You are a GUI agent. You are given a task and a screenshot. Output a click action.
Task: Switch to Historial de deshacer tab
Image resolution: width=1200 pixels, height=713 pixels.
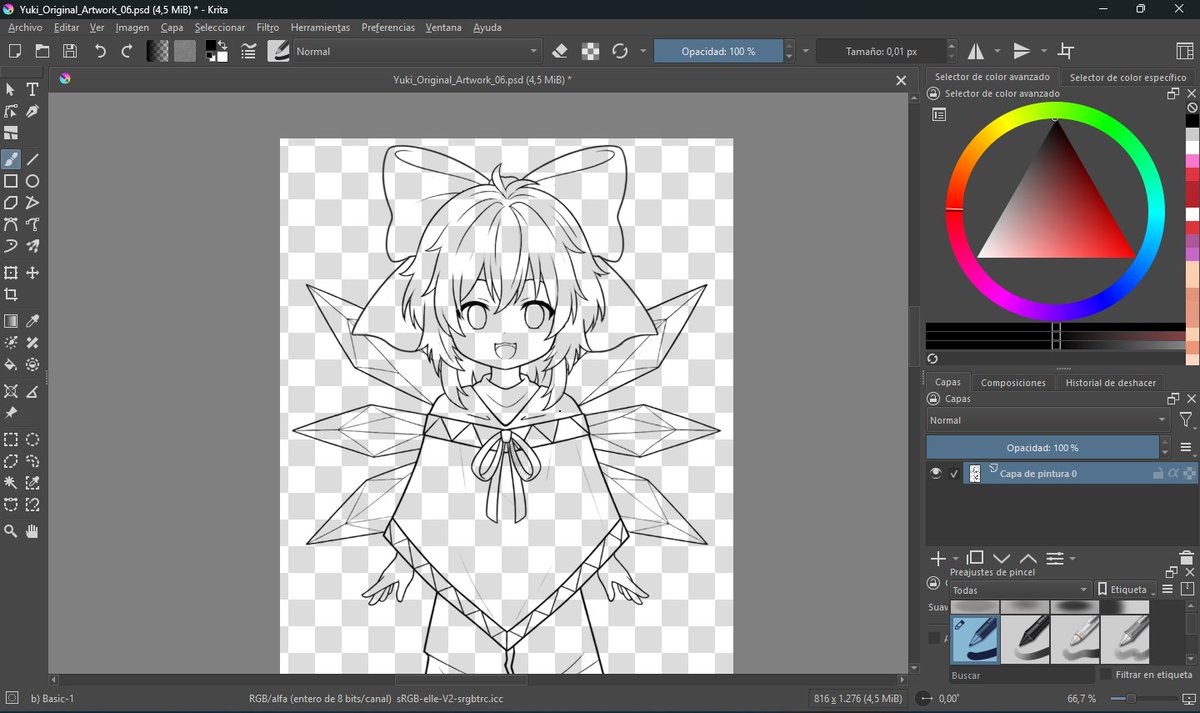pos(1110,382)
